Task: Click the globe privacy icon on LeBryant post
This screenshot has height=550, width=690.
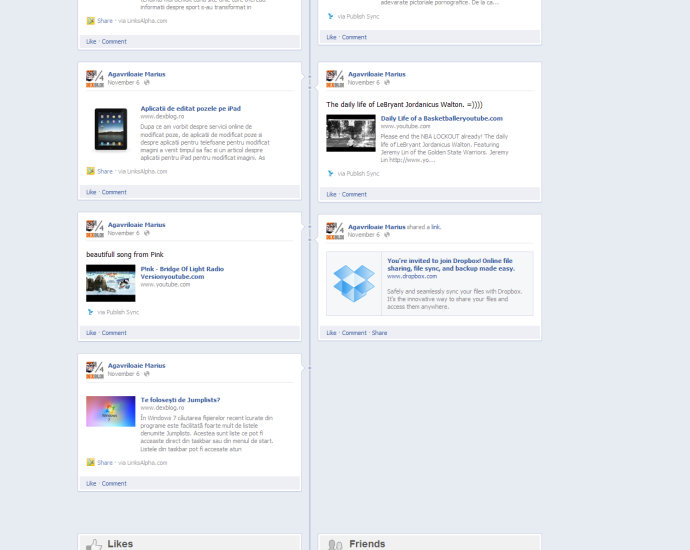Action: [387, 82]
